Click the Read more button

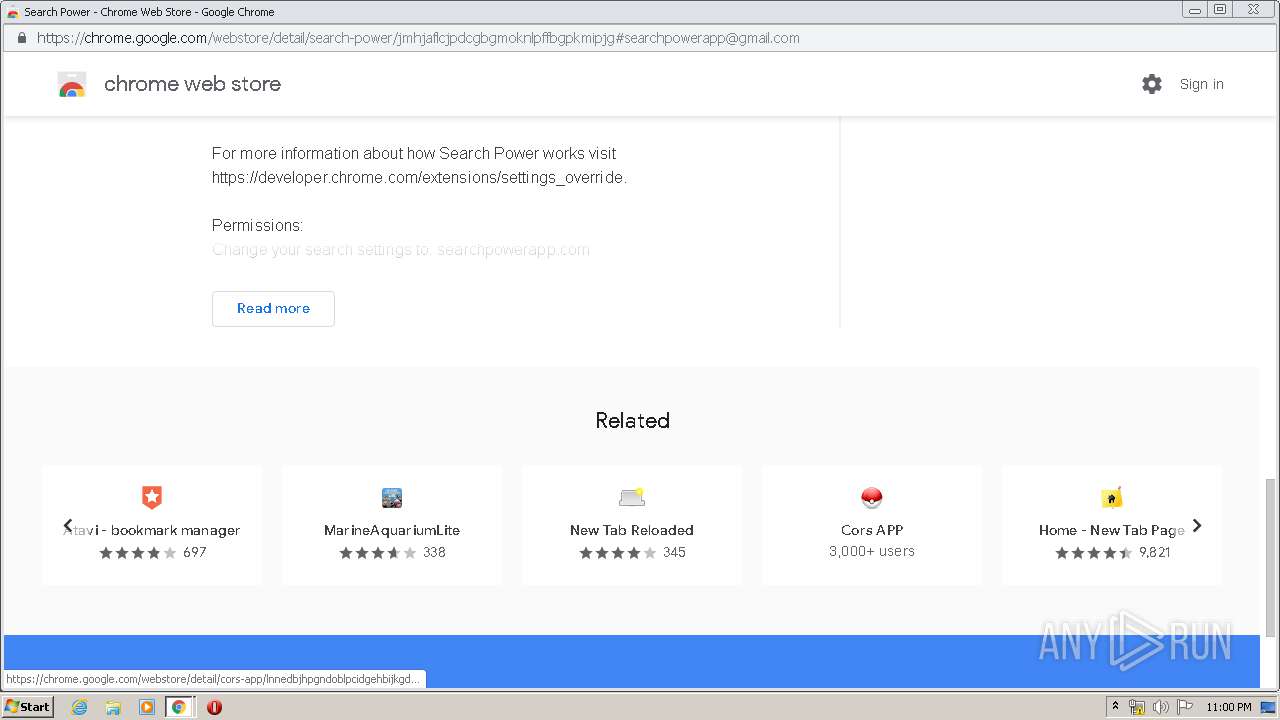[273, 308]
